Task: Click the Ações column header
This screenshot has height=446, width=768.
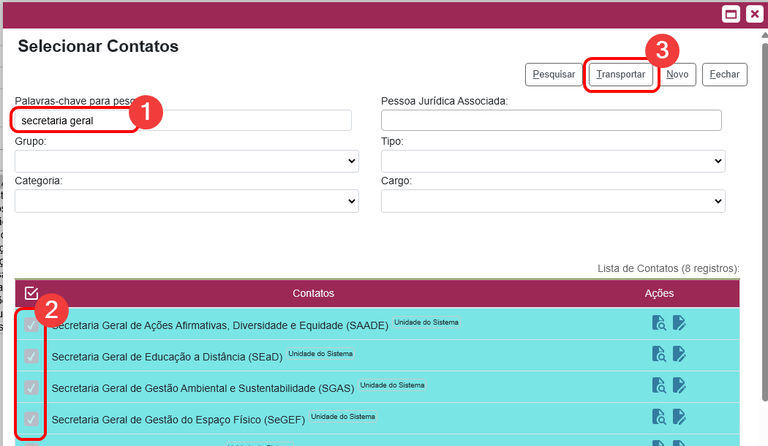Action: (x=659, y=293)
